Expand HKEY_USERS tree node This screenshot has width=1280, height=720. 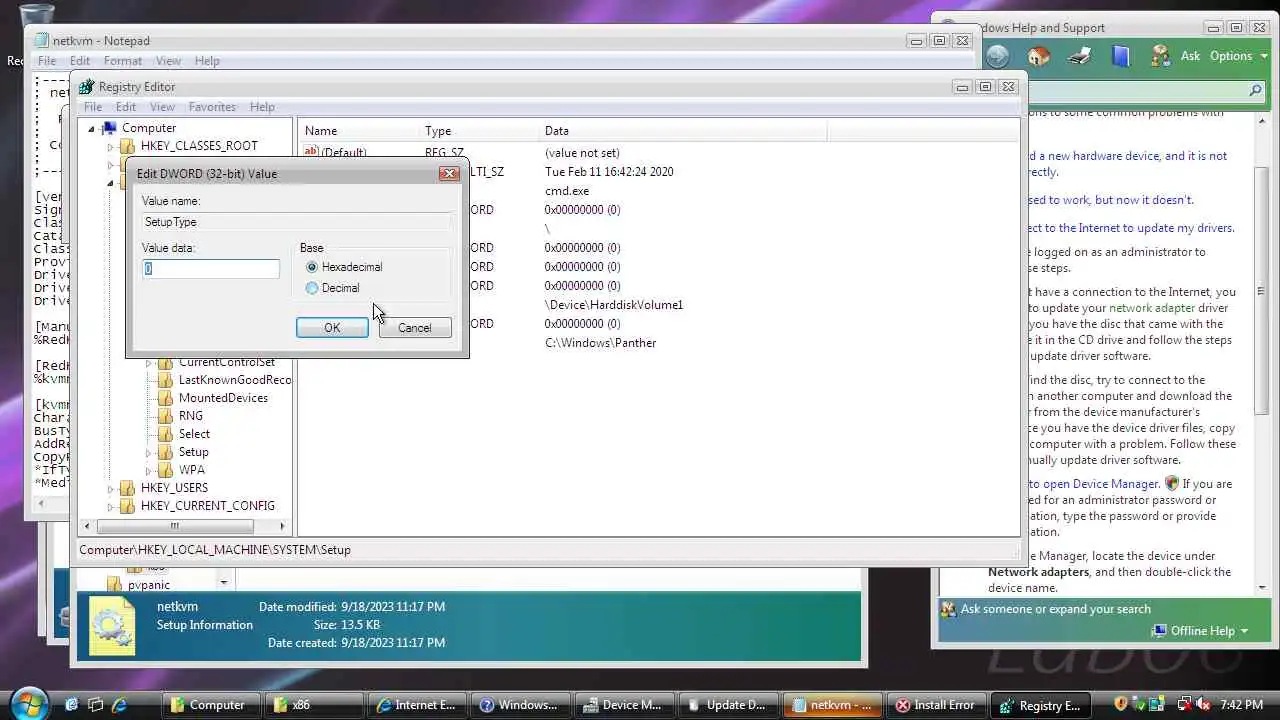click(x=111, y=488)
